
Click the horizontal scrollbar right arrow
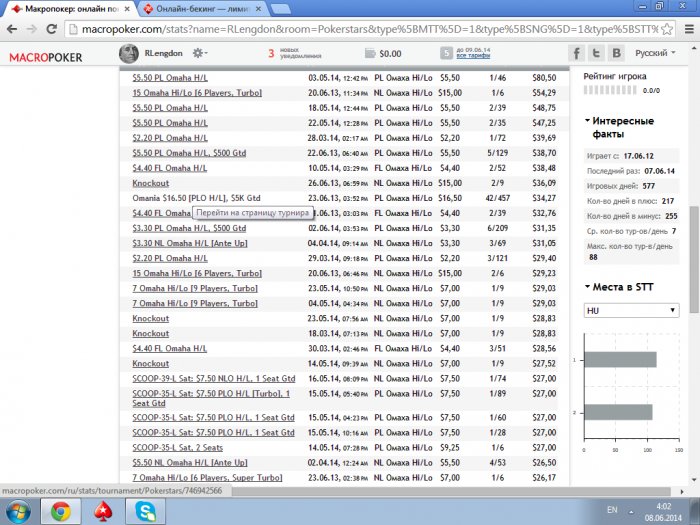point(682,492)
